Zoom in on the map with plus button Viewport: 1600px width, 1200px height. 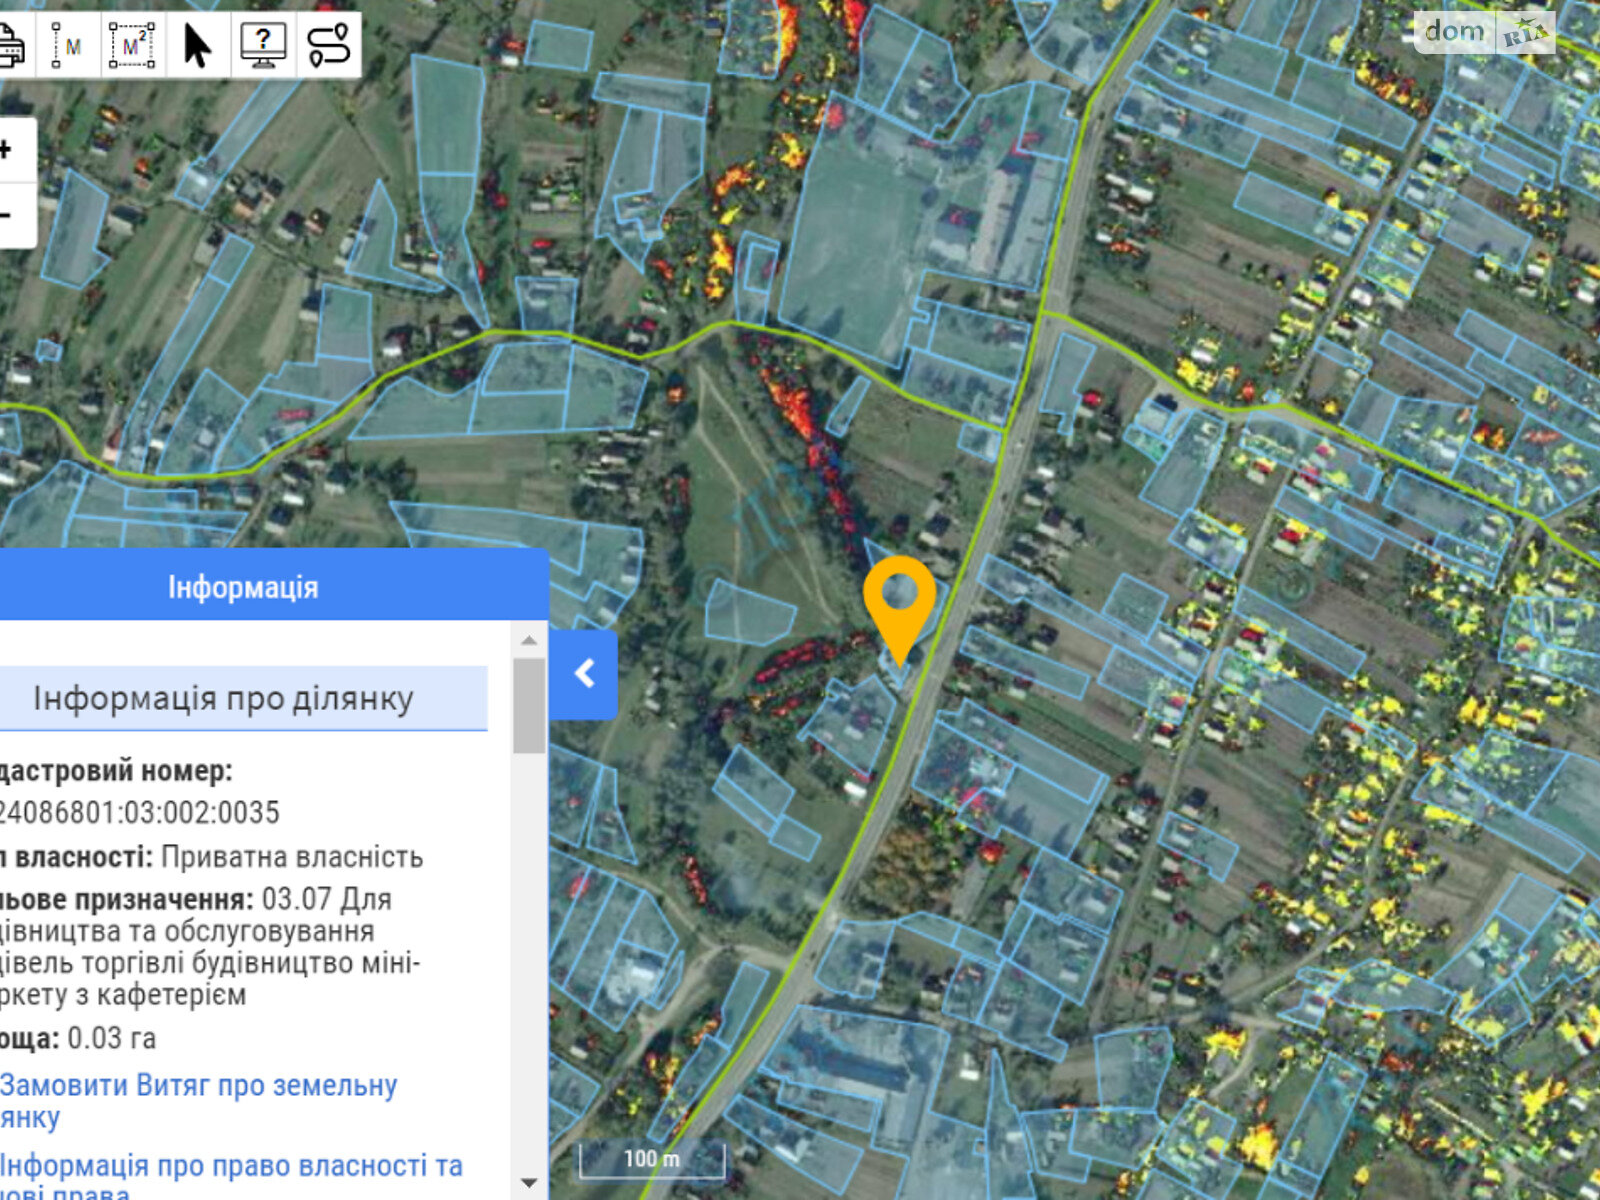(x=10, y=150)
